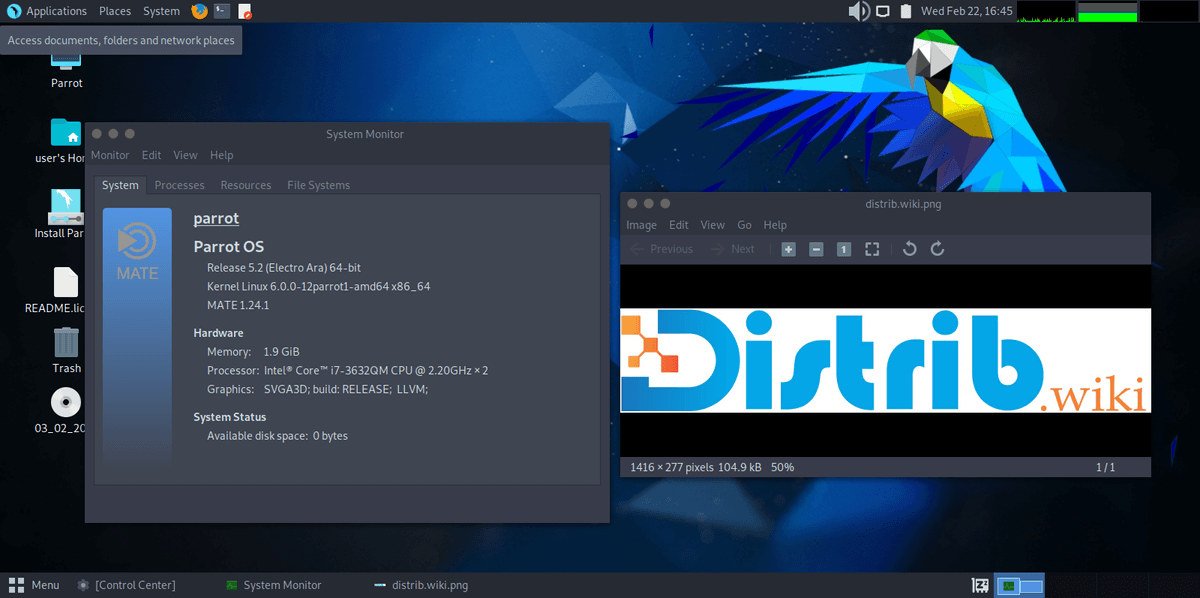This screenshot has width=1200, height=598.
Task: Click the green memory monitor applet
Action: click(x=1106, y=11)
